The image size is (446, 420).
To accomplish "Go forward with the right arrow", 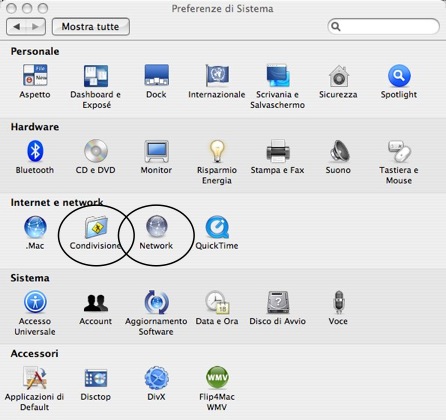I will (35, 27).
